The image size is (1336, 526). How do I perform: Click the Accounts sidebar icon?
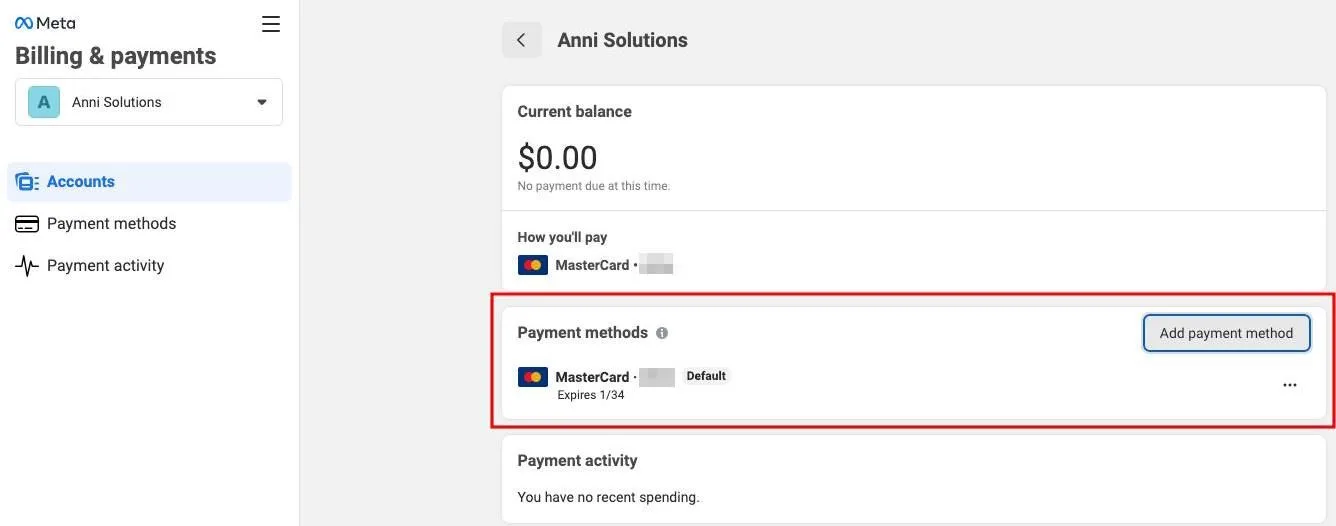(27, 182)
